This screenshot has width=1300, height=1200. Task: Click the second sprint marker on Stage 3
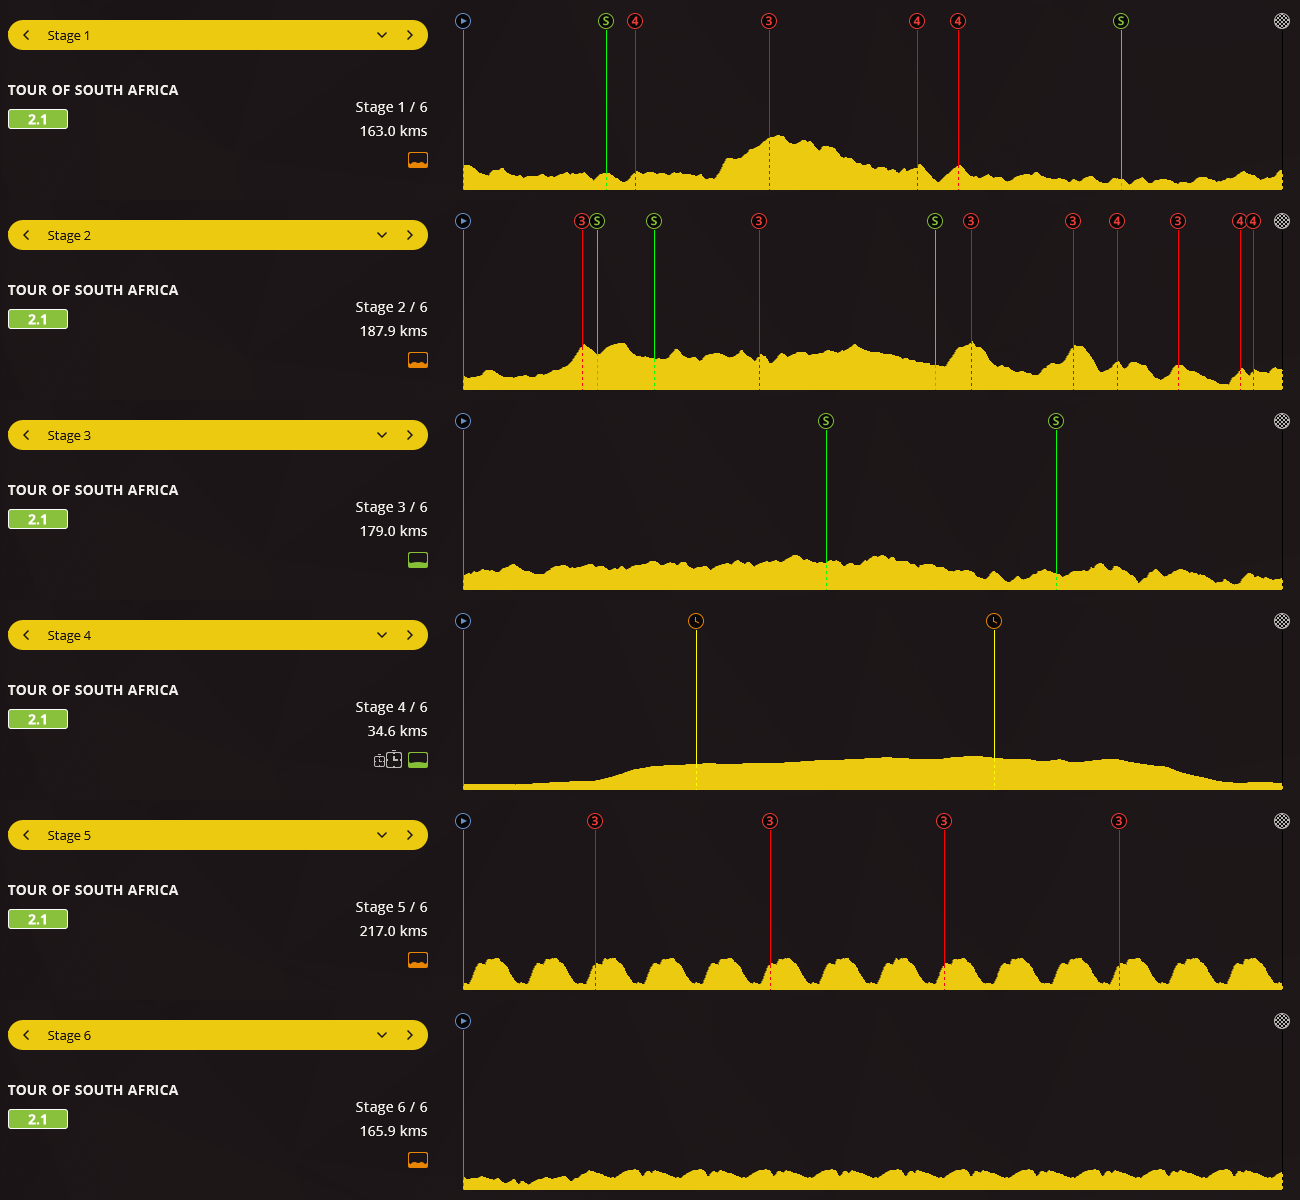pyautogui.click(x=1056, y=421)
